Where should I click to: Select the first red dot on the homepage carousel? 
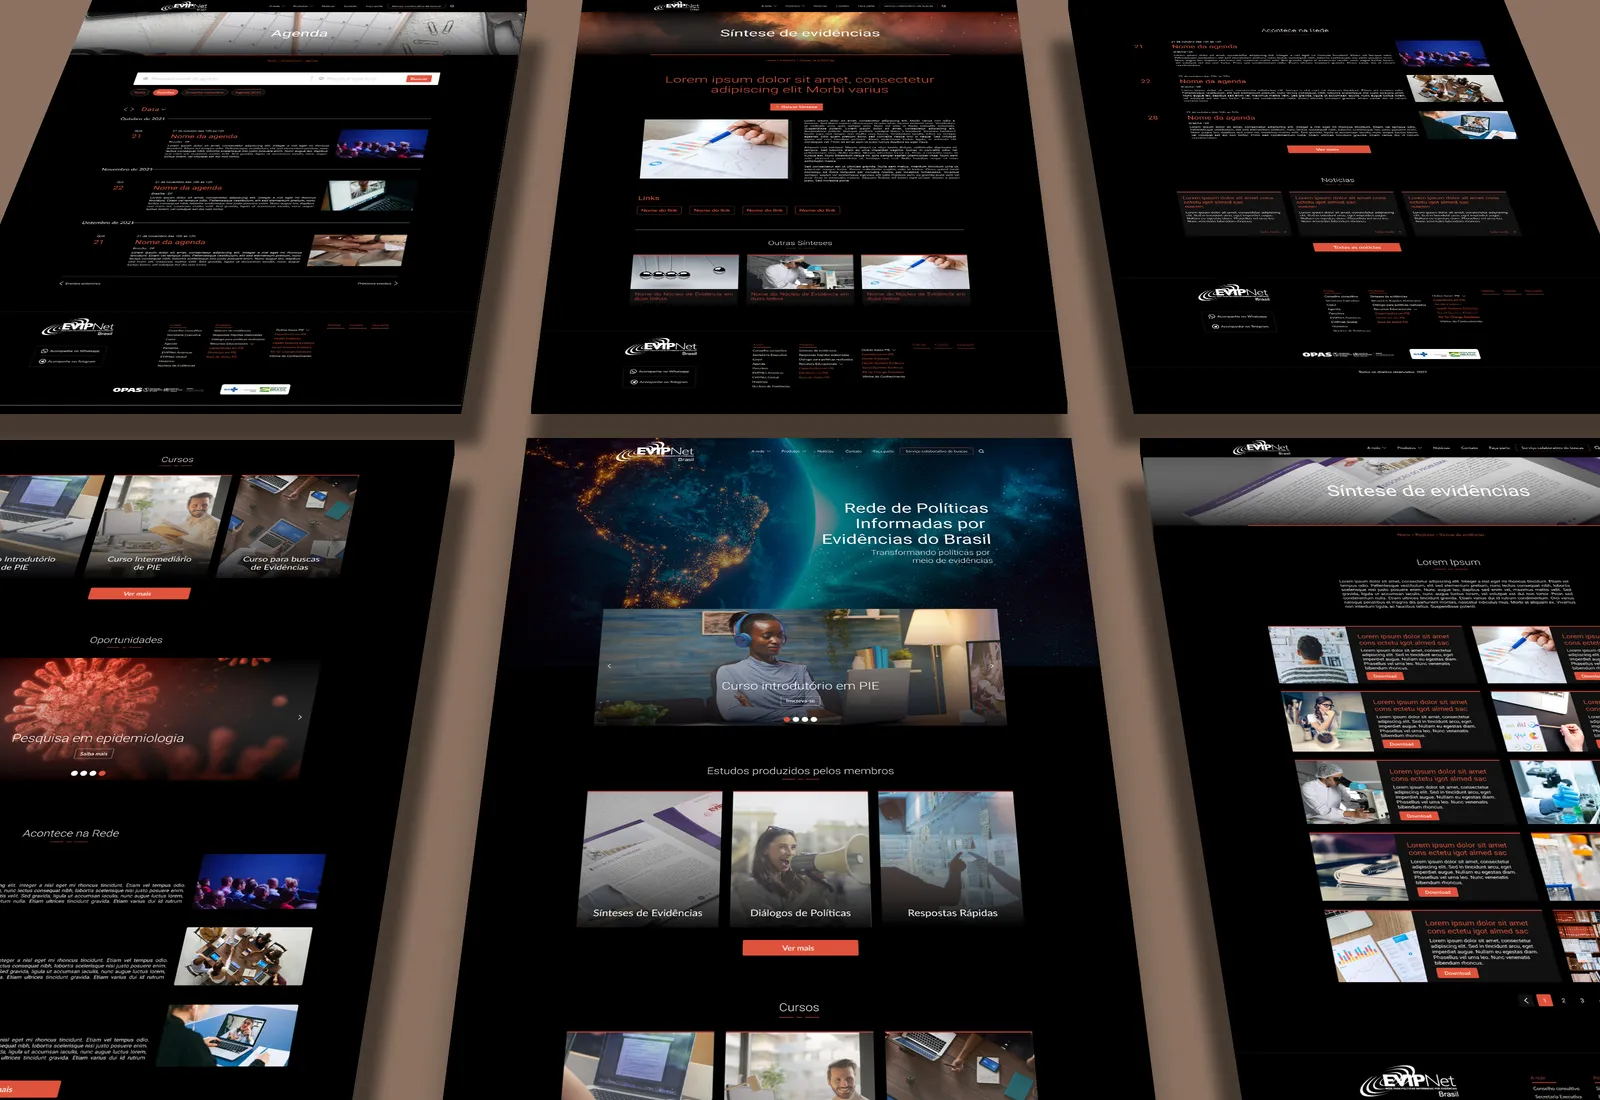[x=787, y=719]
